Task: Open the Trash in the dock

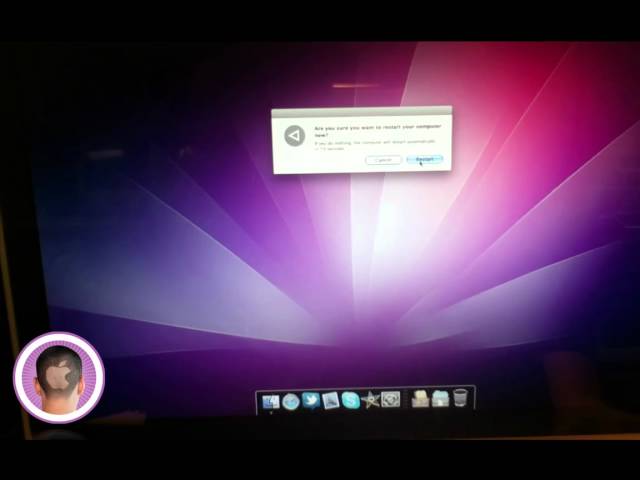Action: [x=460, y=398]
